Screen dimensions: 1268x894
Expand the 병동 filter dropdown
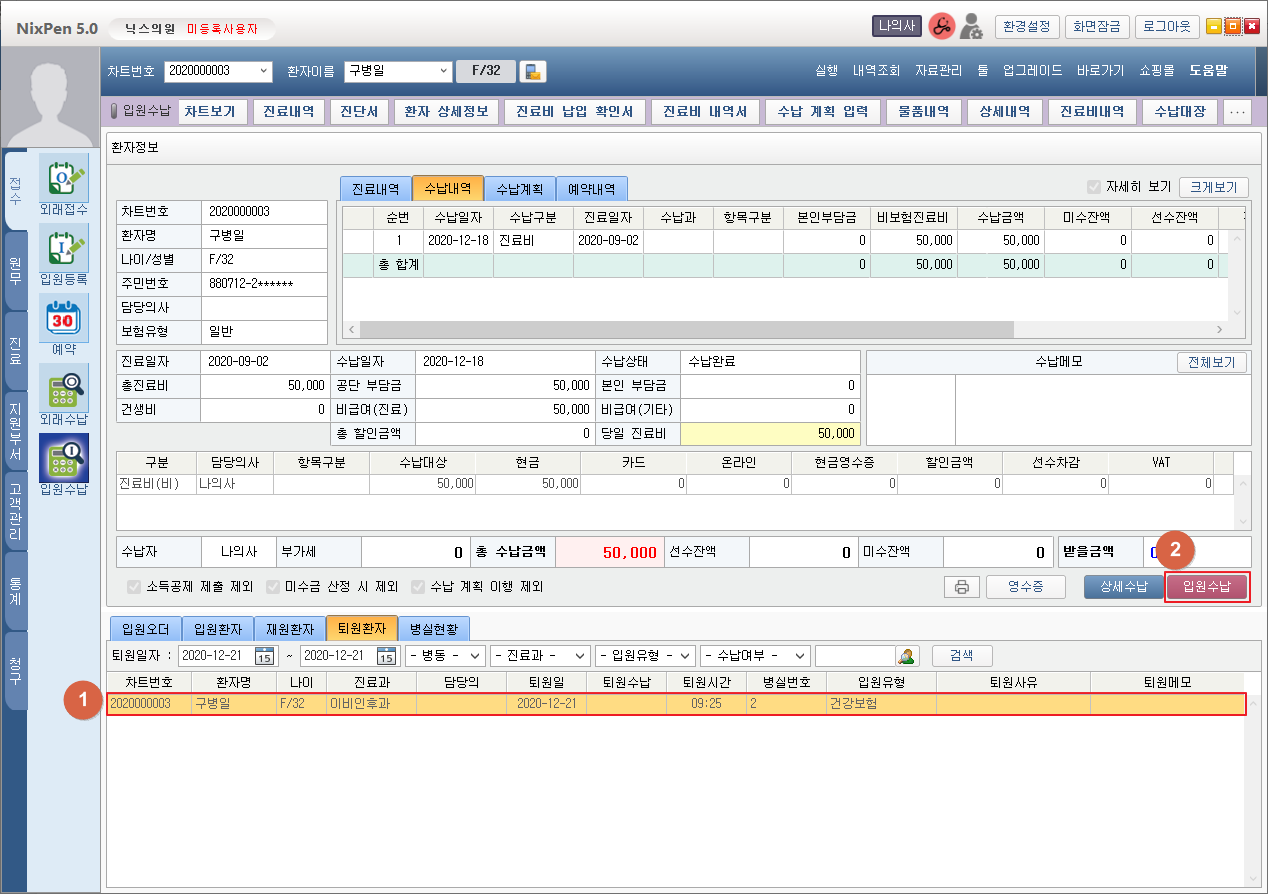(x=444, y=656)
